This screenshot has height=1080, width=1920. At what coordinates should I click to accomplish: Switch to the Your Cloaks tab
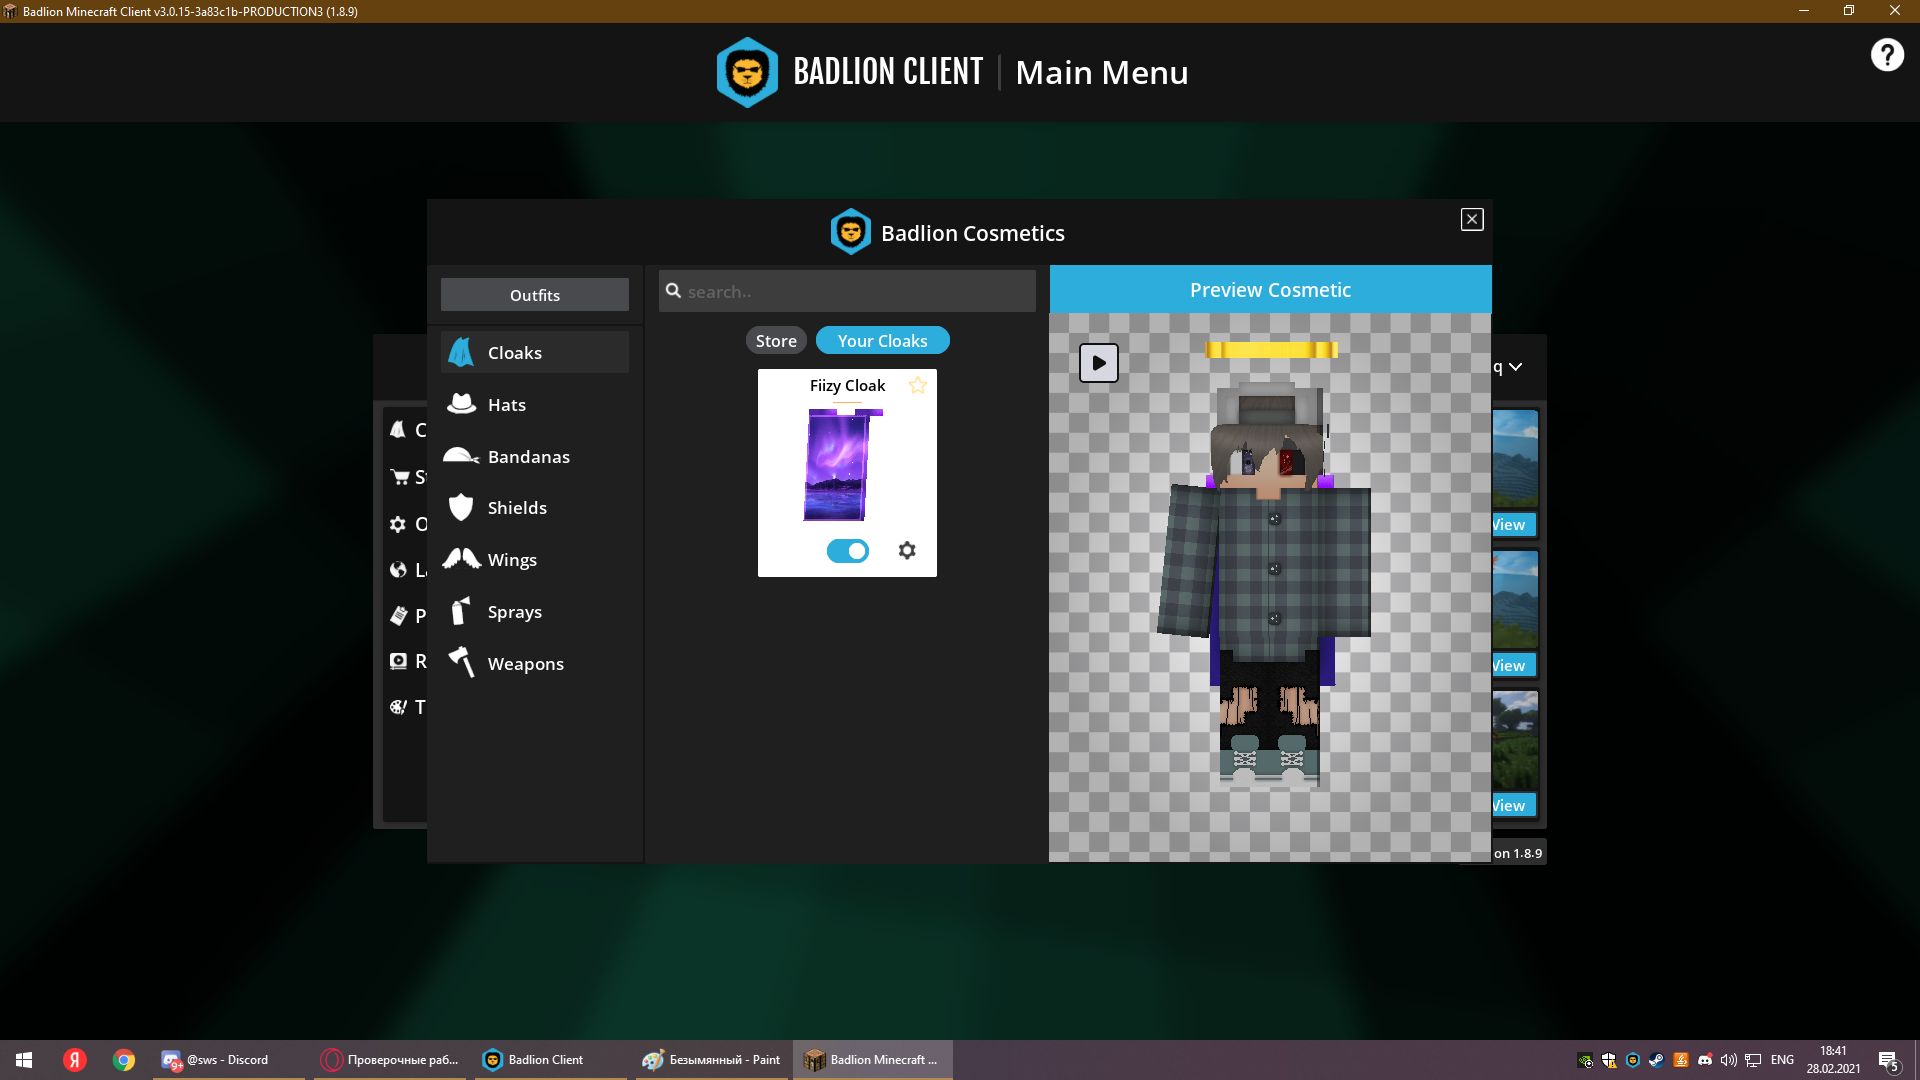pyautogui.click(x=883, y=341)
